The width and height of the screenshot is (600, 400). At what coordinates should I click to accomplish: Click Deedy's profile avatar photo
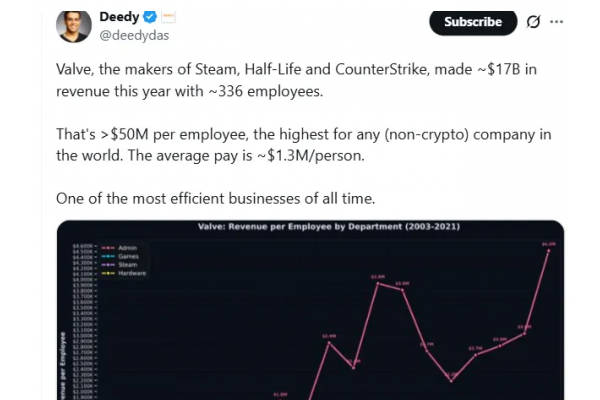(x=74, y=26)
